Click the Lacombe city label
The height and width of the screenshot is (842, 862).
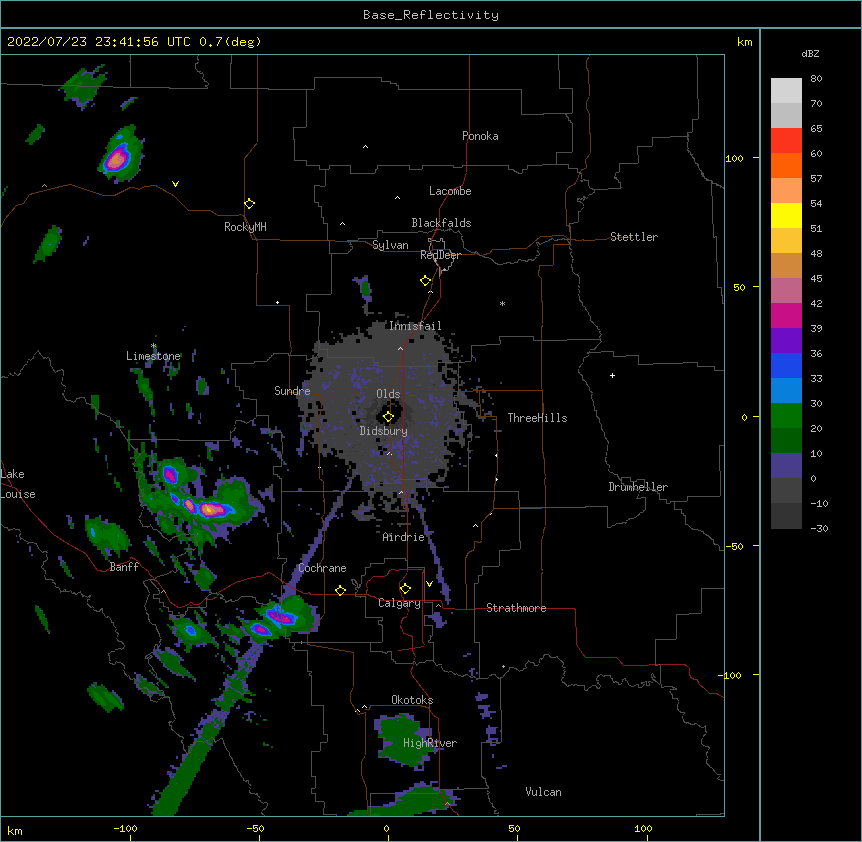coord(450,191)
